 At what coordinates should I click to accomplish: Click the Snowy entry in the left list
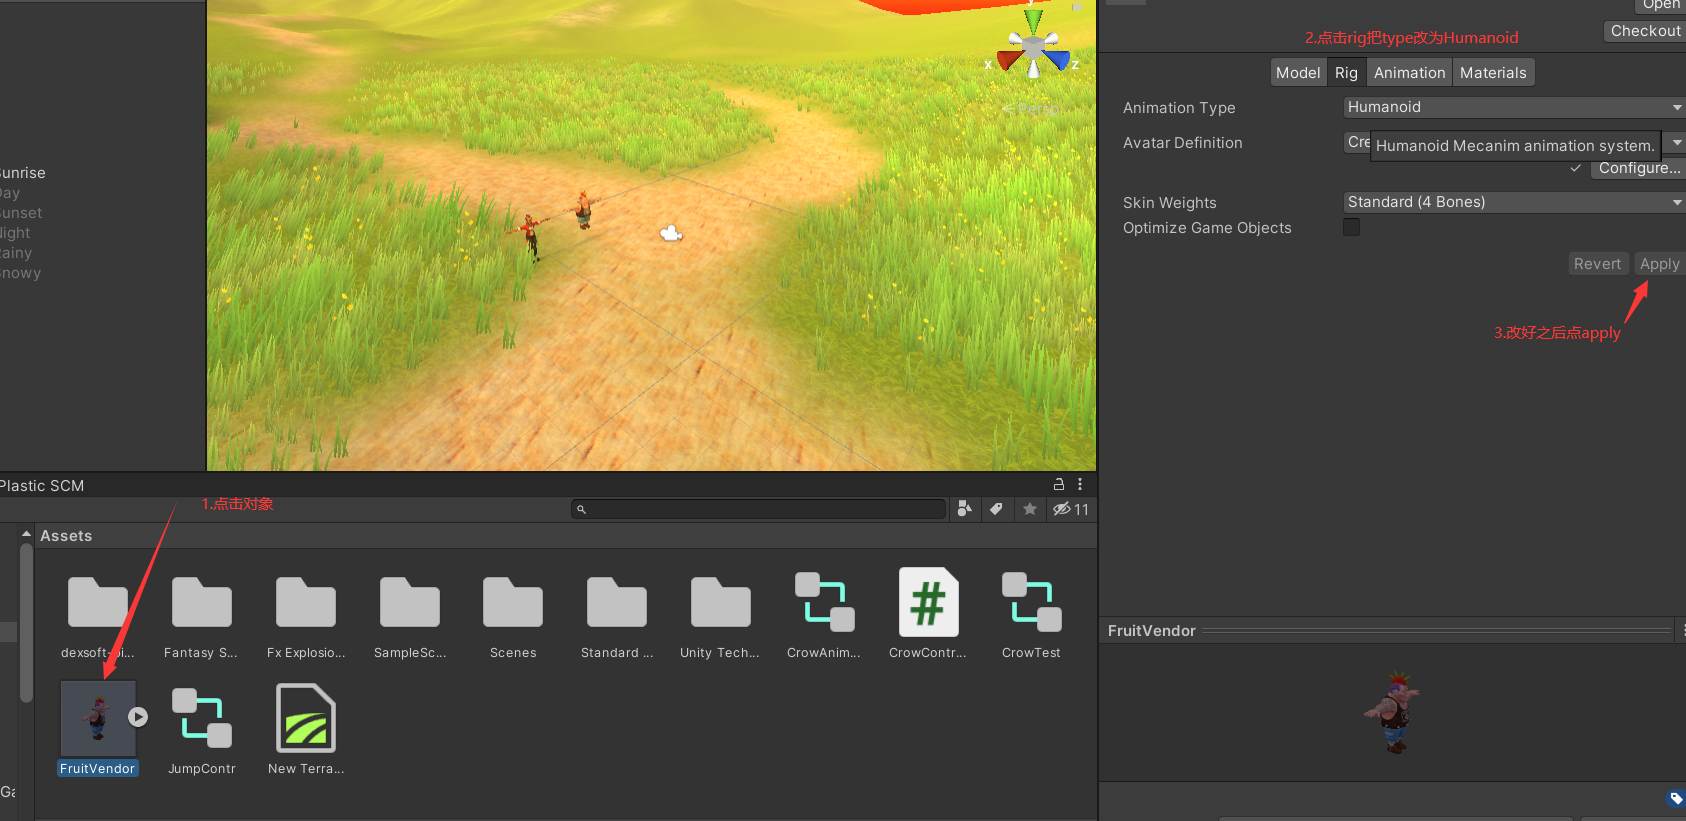(x=20, y=273)
